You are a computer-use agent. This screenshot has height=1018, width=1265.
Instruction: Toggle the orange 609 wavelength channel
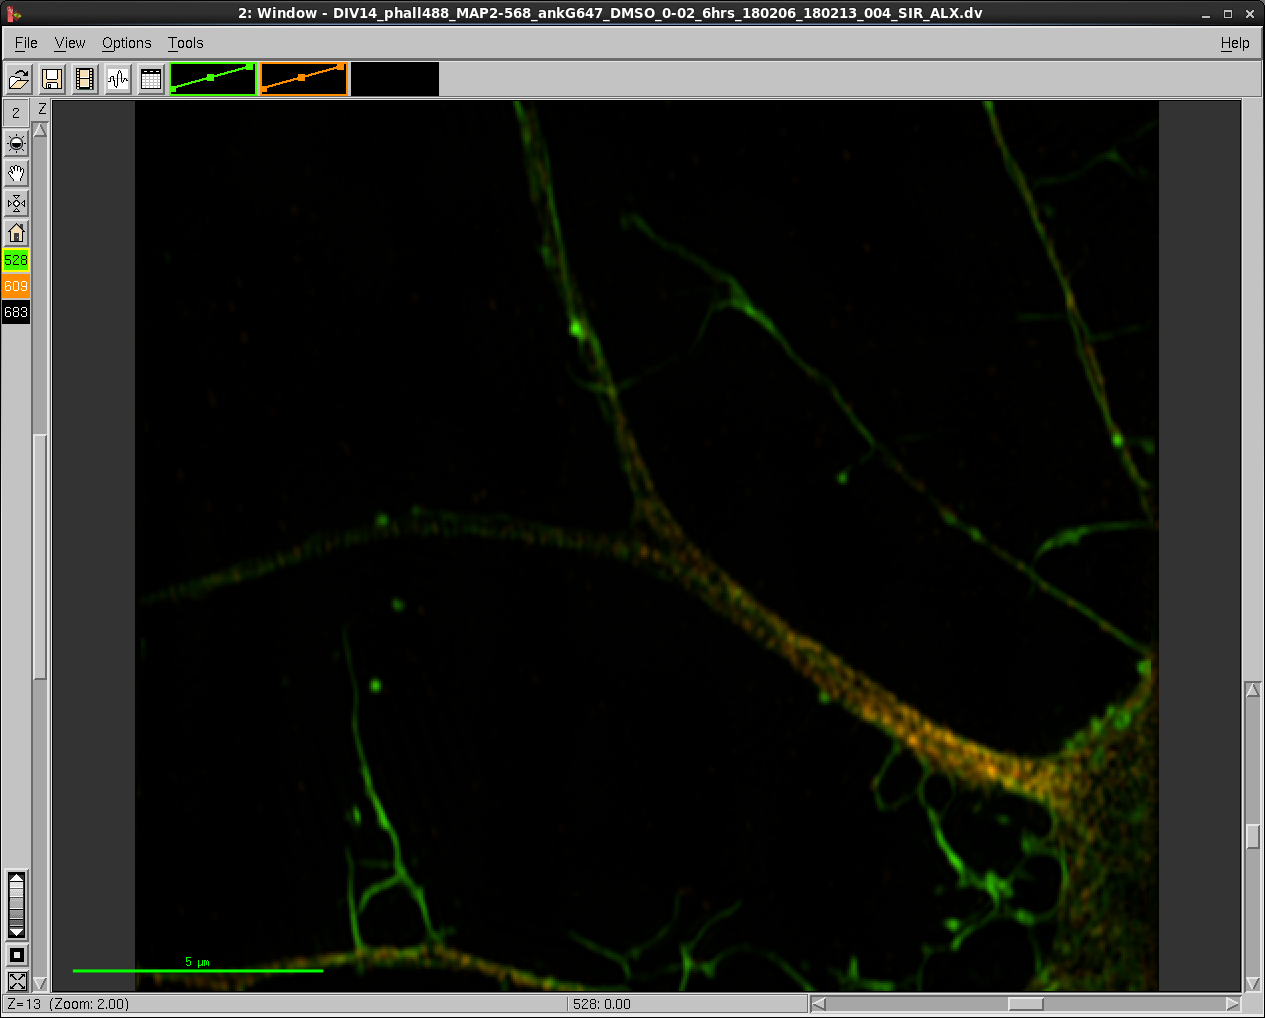16,286
